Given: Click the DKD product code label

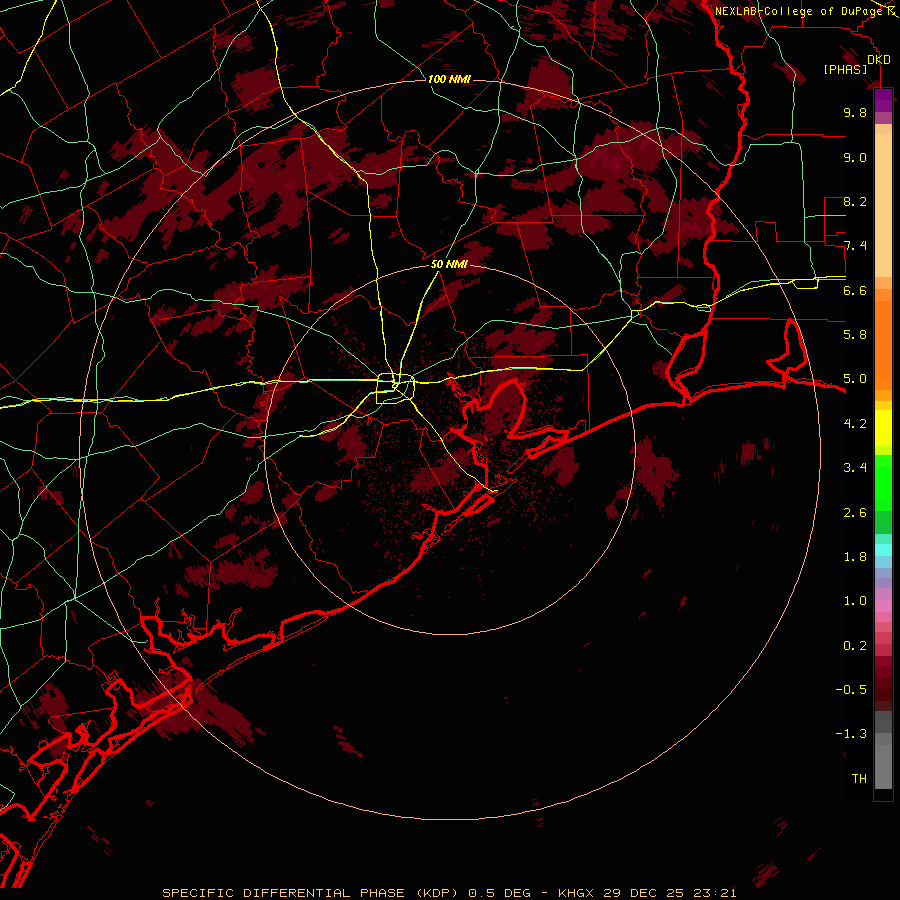Looking at the screenshot, I should (879, 60).
